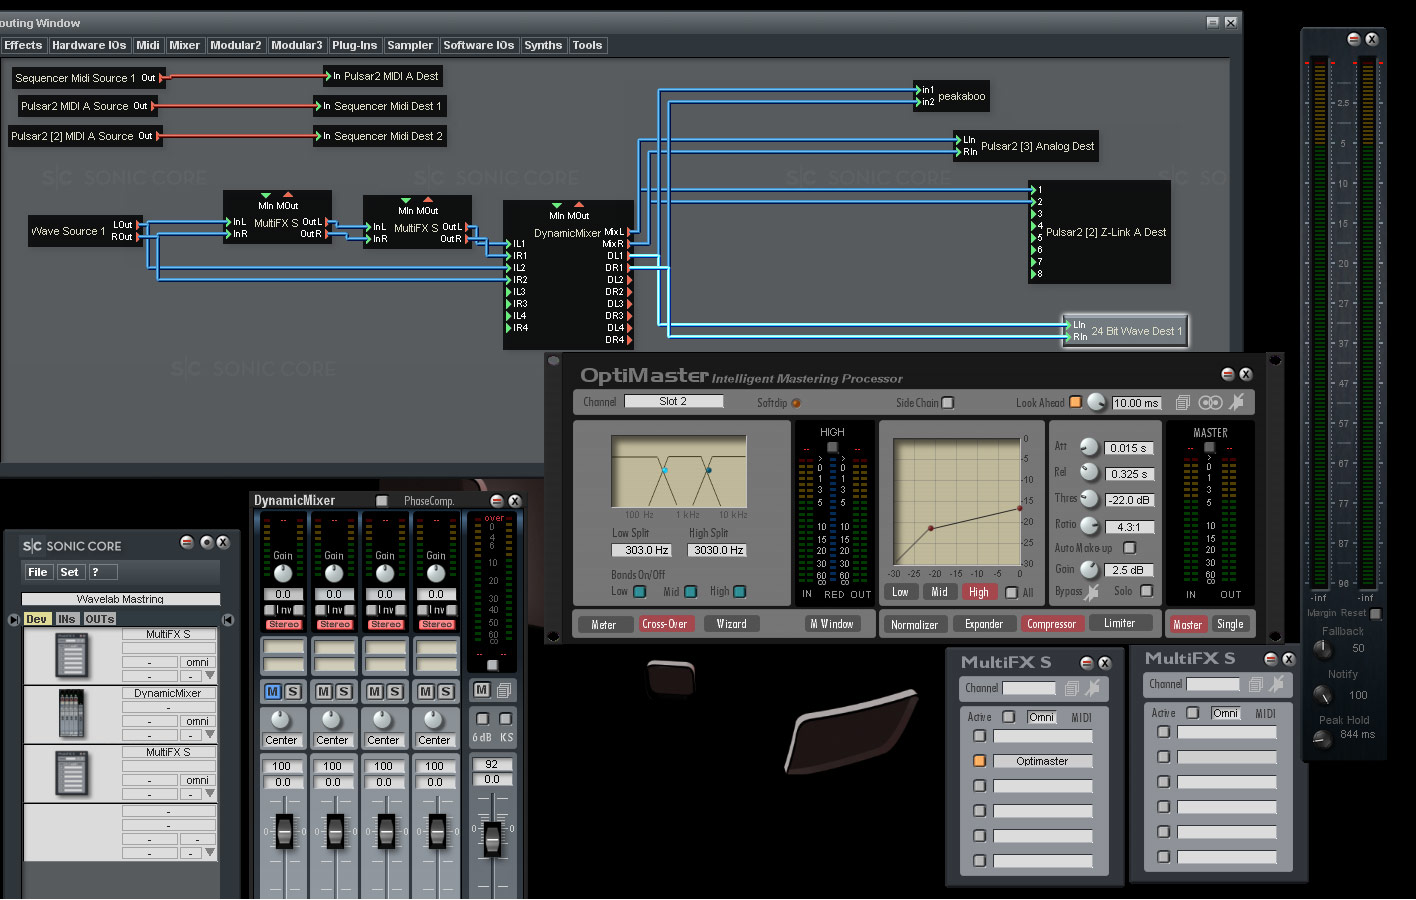Mute channel 4 in DynamicMixer

pyautogui.click(x=426, y=691)
